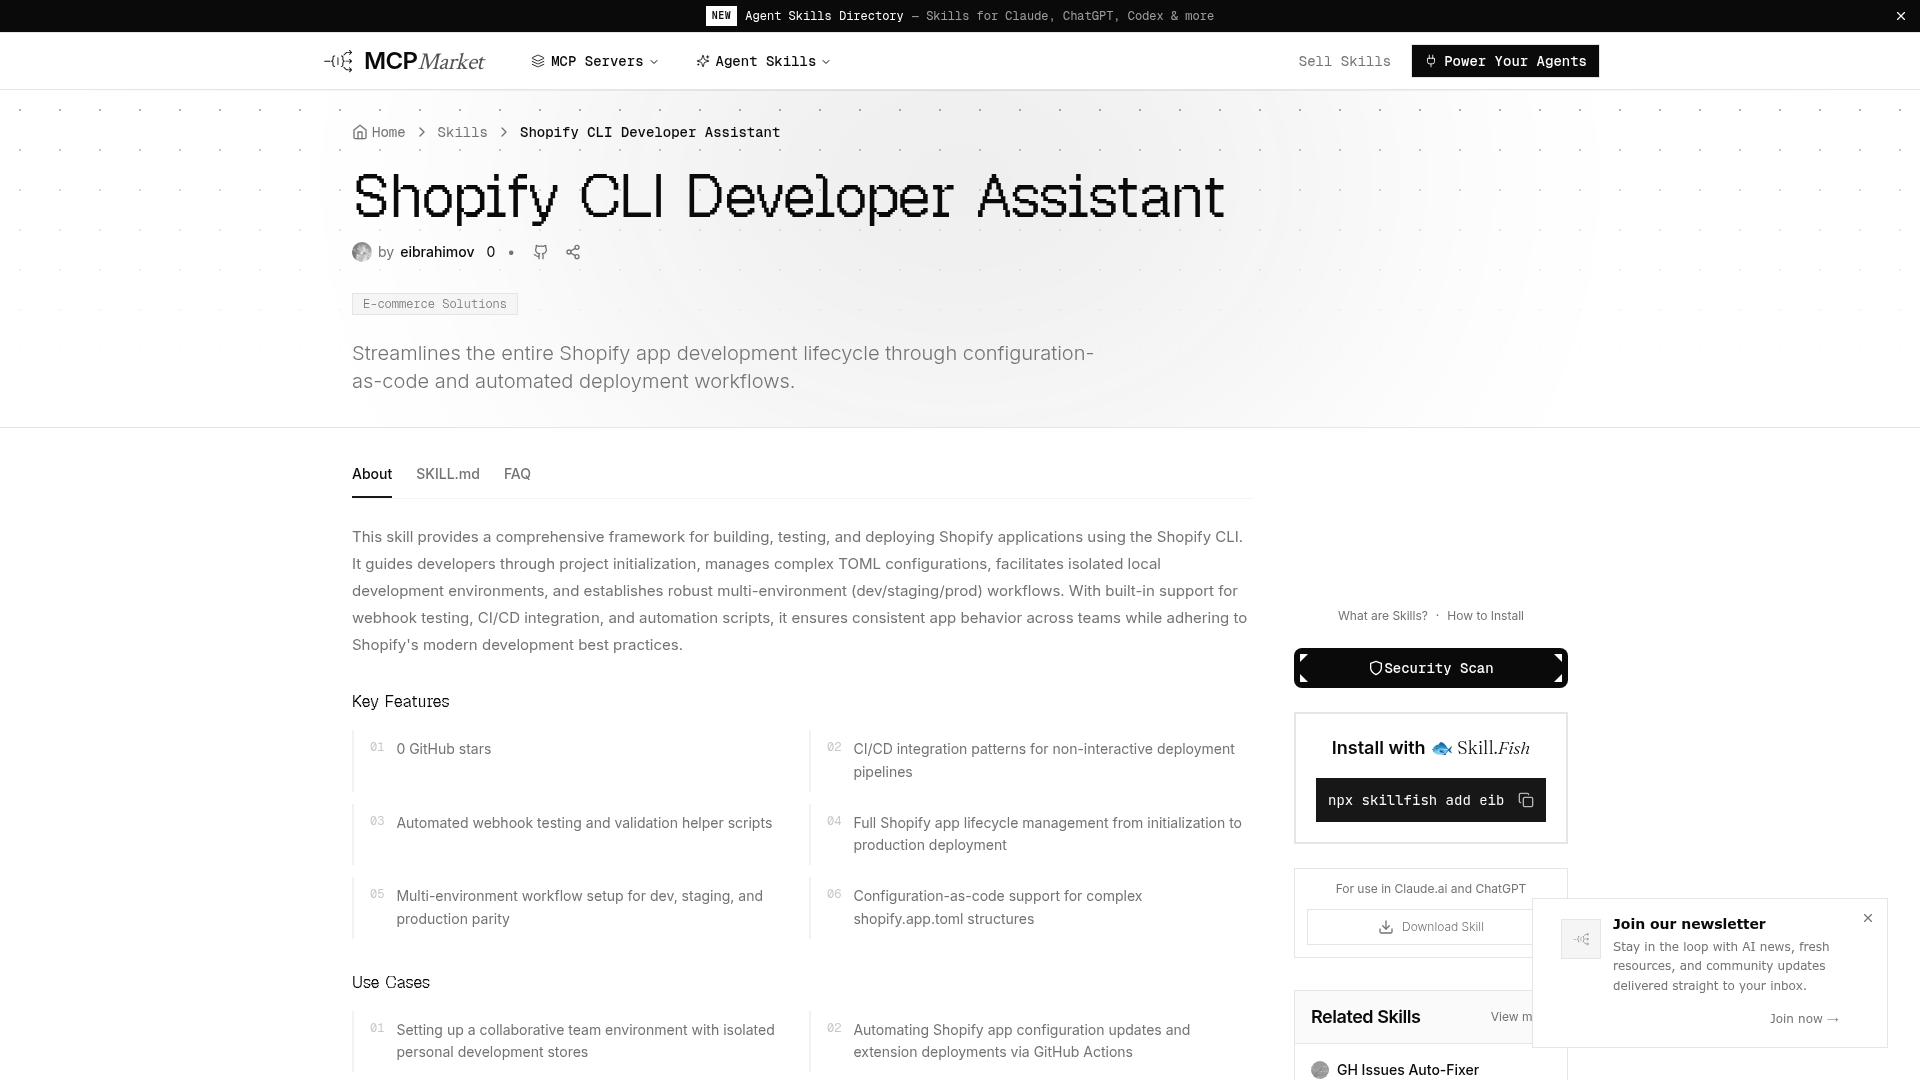Open Skills in the breadcrumb
This screenshot has height=1080, width=1920.
pyautogui.click(x=462, y=132)
